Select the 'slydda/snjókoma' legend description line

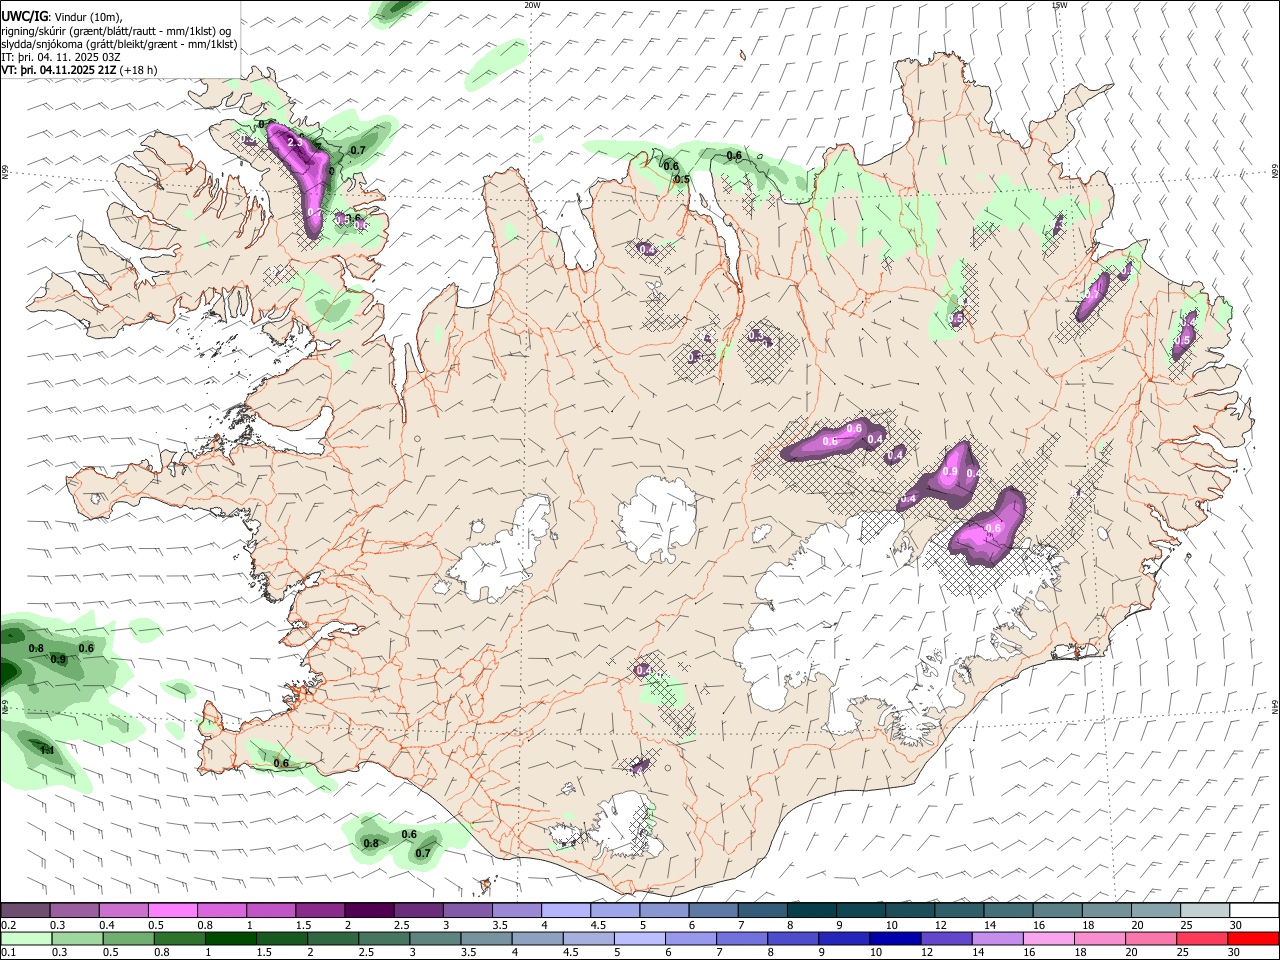[x=119, y=44]
